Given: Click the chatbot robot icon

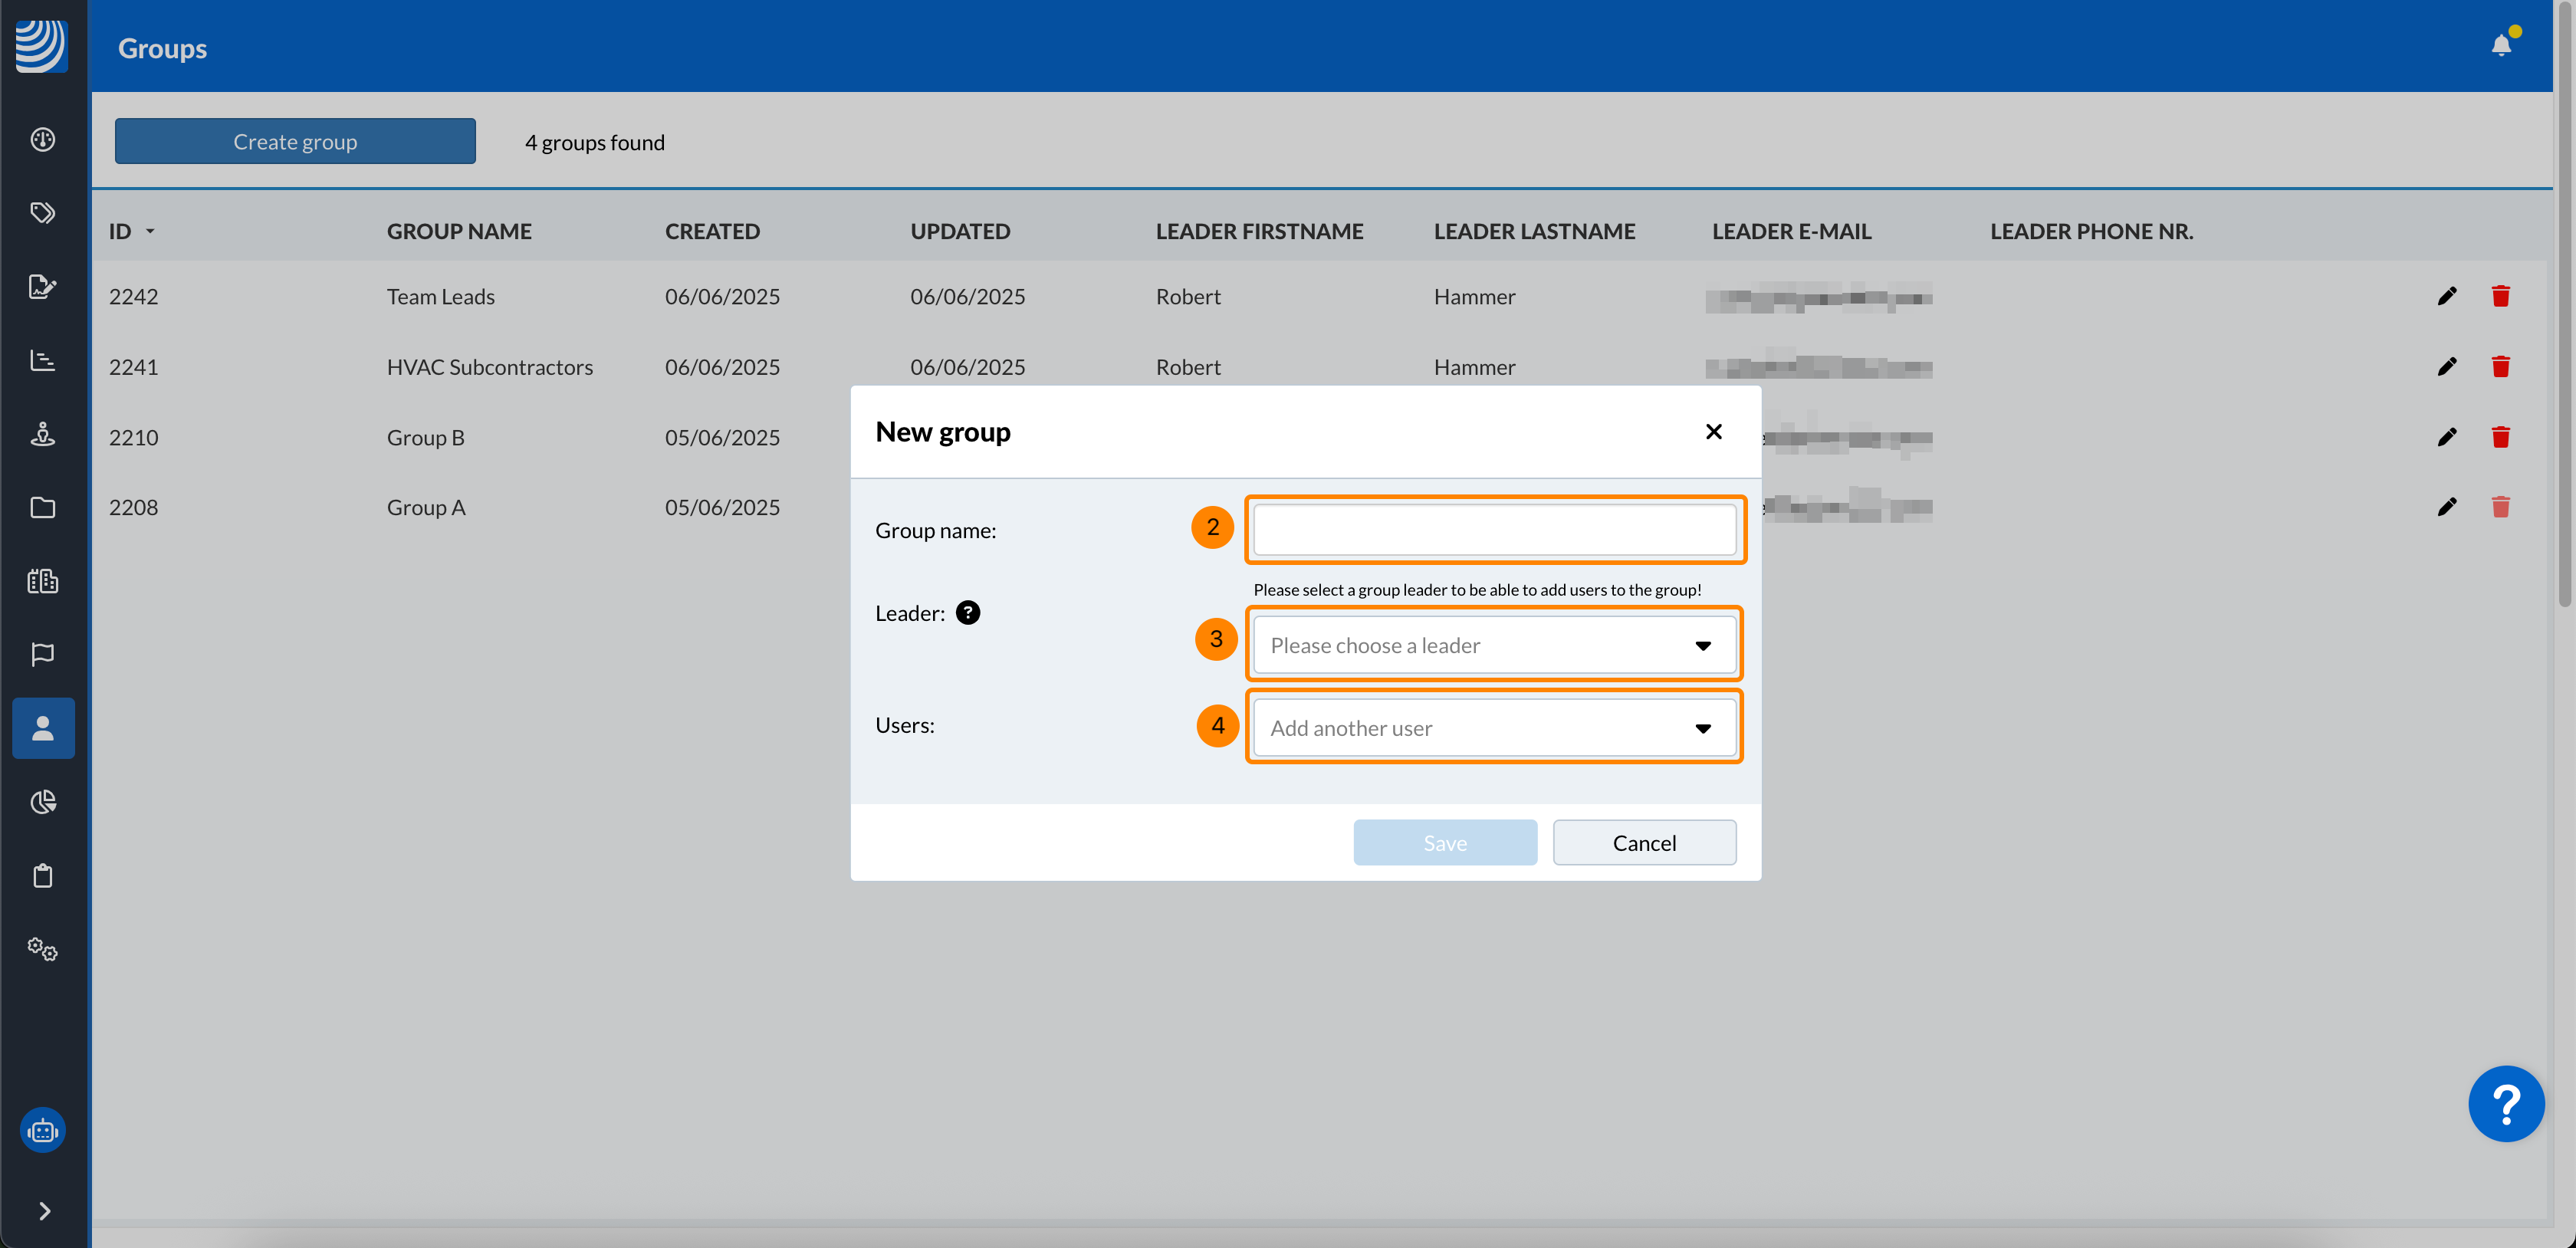Looking at the screenshot, I should [x=43, y=1130].
